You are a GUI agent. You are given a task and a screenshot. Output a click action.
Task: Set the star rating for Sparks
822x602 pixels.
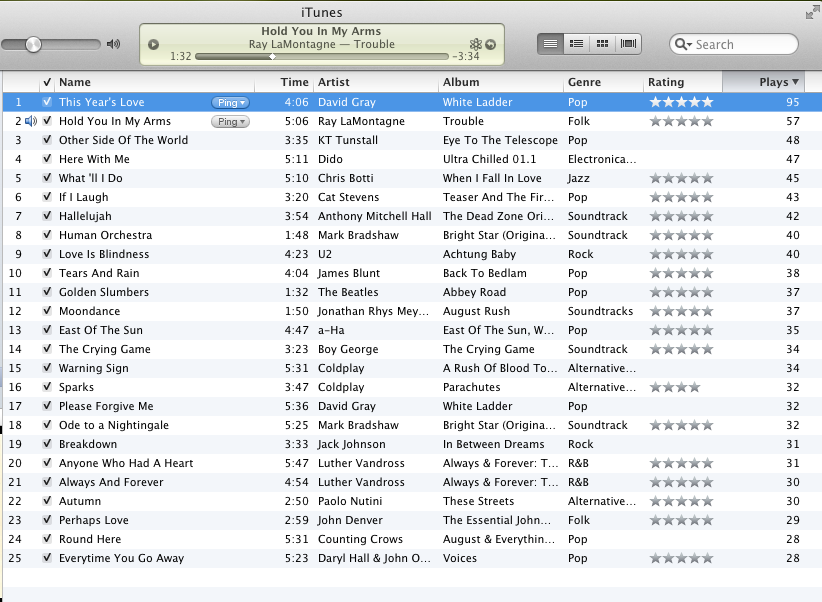pyautogui.click(x=675, y=388)
